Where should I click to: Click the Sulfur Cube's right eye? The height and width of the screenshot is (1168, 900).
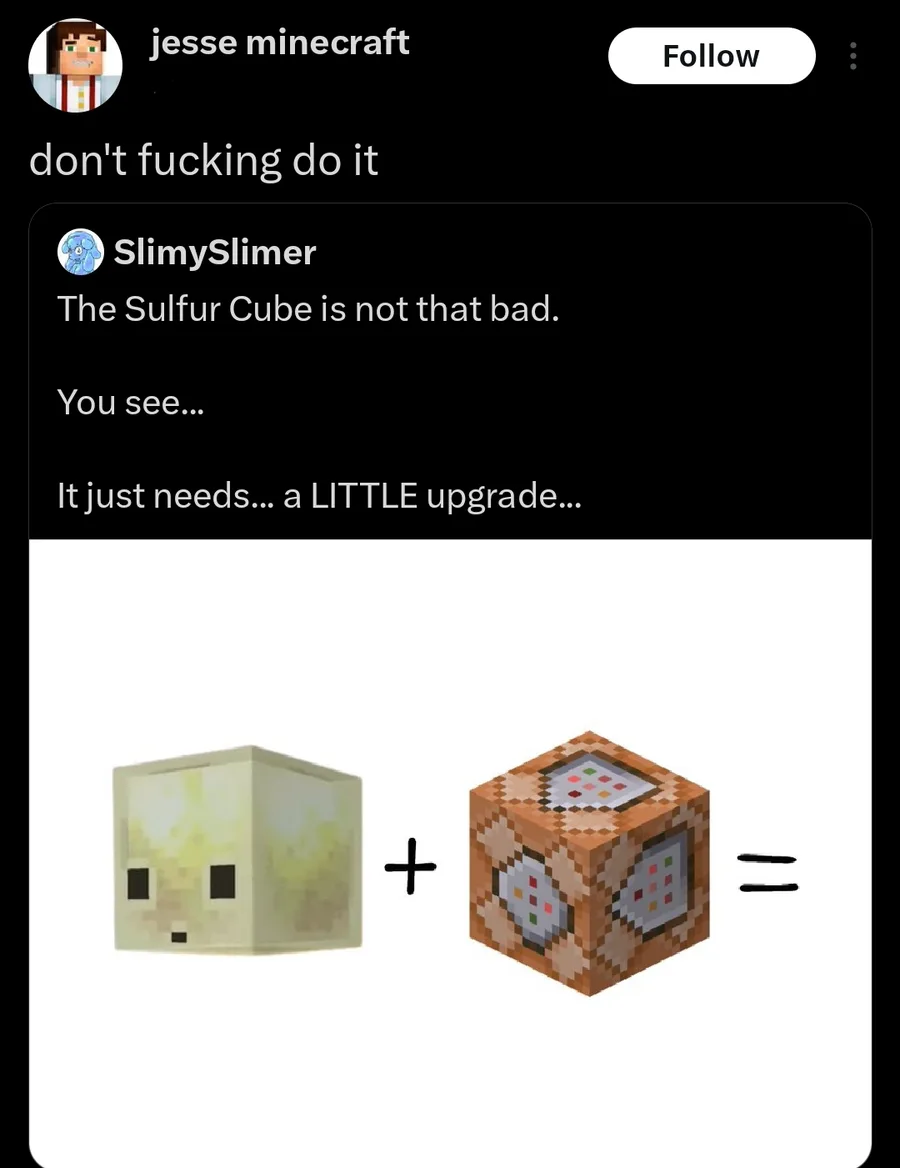point(223,882)
